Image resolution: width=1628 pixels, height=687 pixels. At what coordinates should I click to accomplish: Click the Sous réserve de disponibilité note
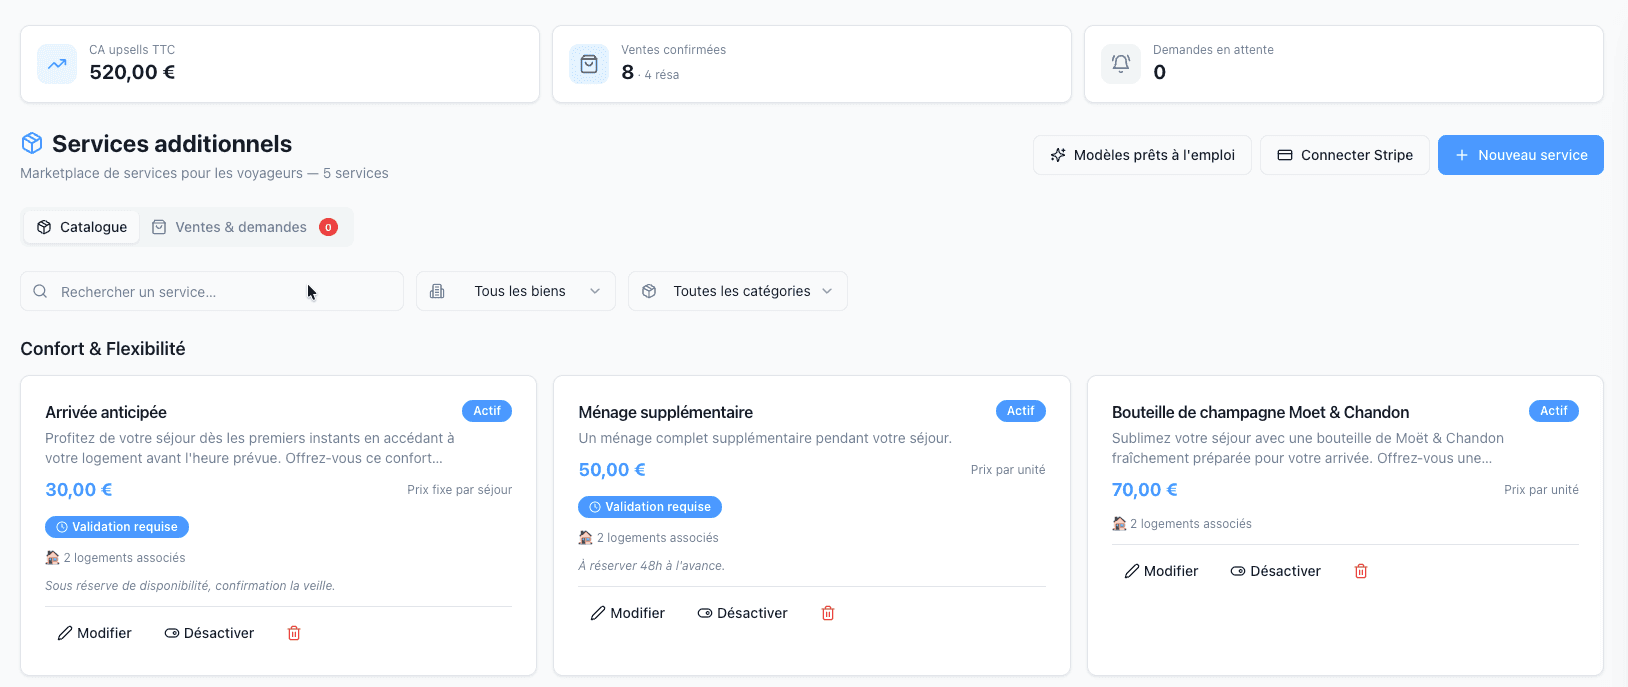coord(190,586)
